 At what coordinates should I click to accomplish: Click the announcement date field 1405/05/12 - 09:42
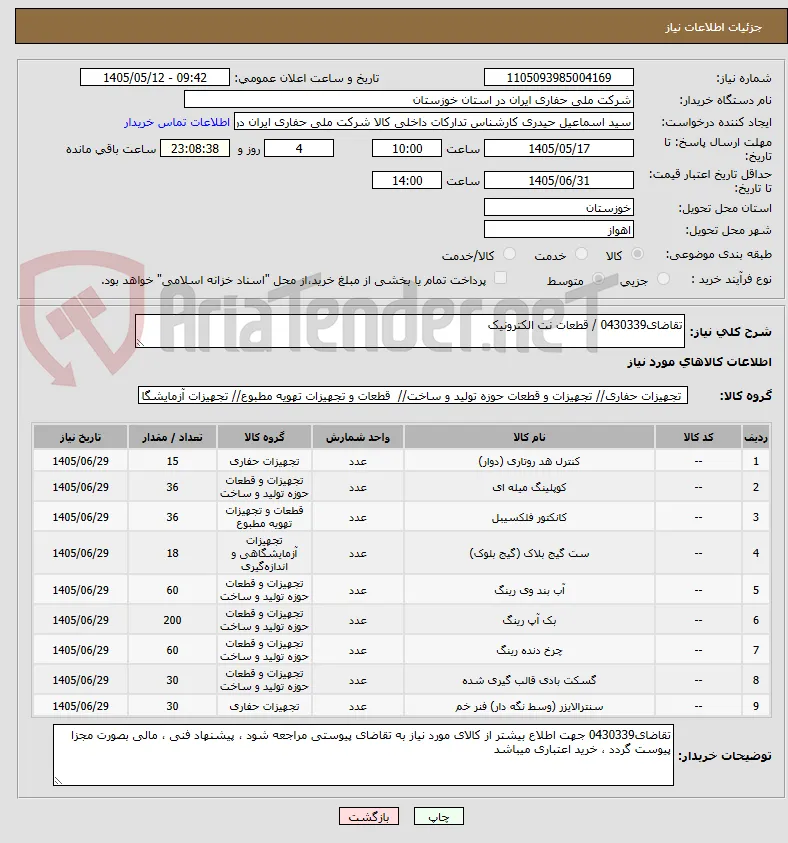click(155, 77)
